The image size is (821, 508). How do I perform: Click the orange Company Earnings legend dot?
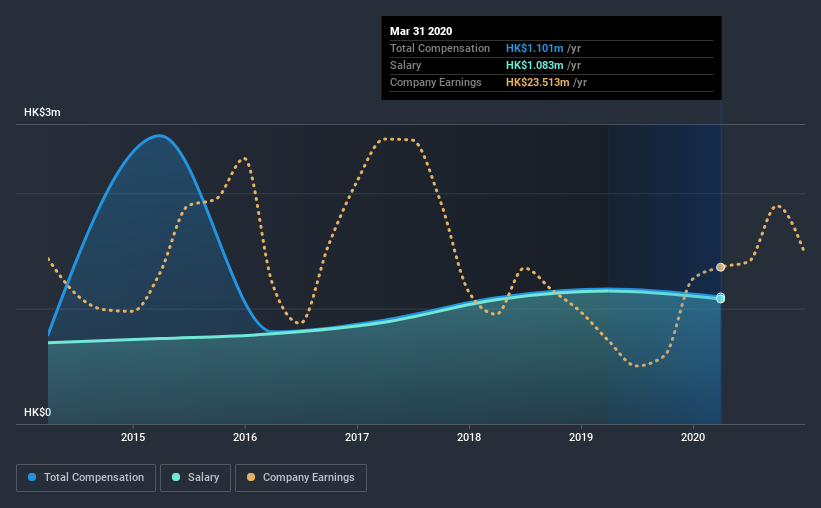tap(251, 477)
